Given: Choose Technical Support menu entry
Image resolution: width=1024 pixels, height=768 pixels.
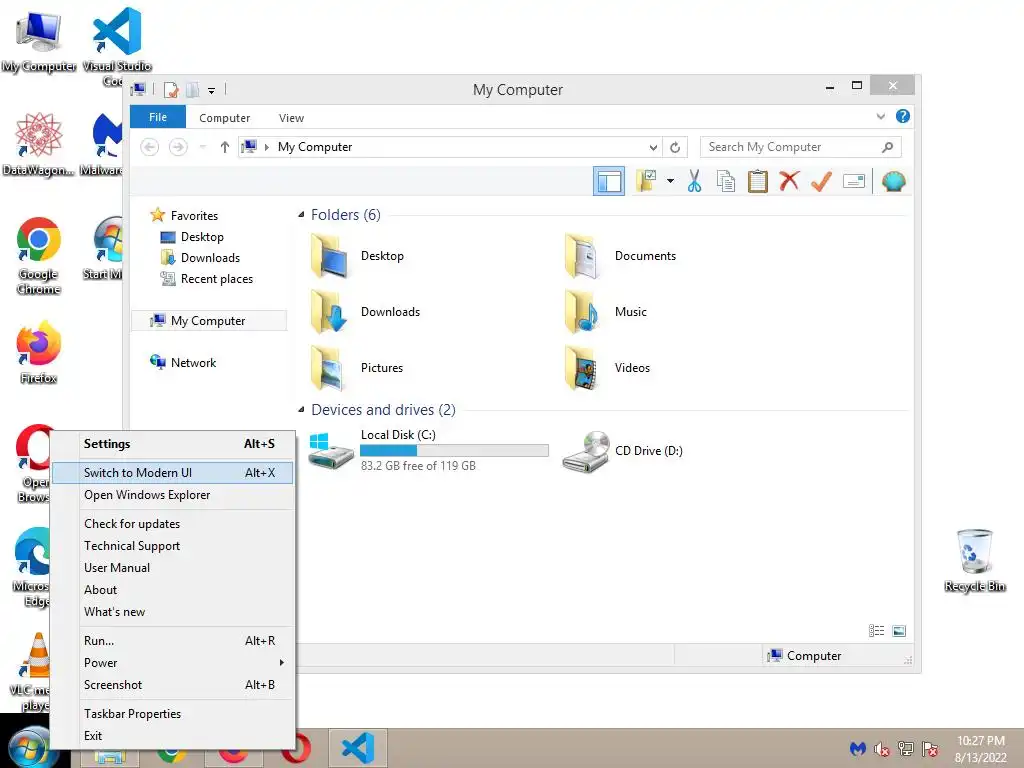Looking at the screenshot, I should click(173, 546).
